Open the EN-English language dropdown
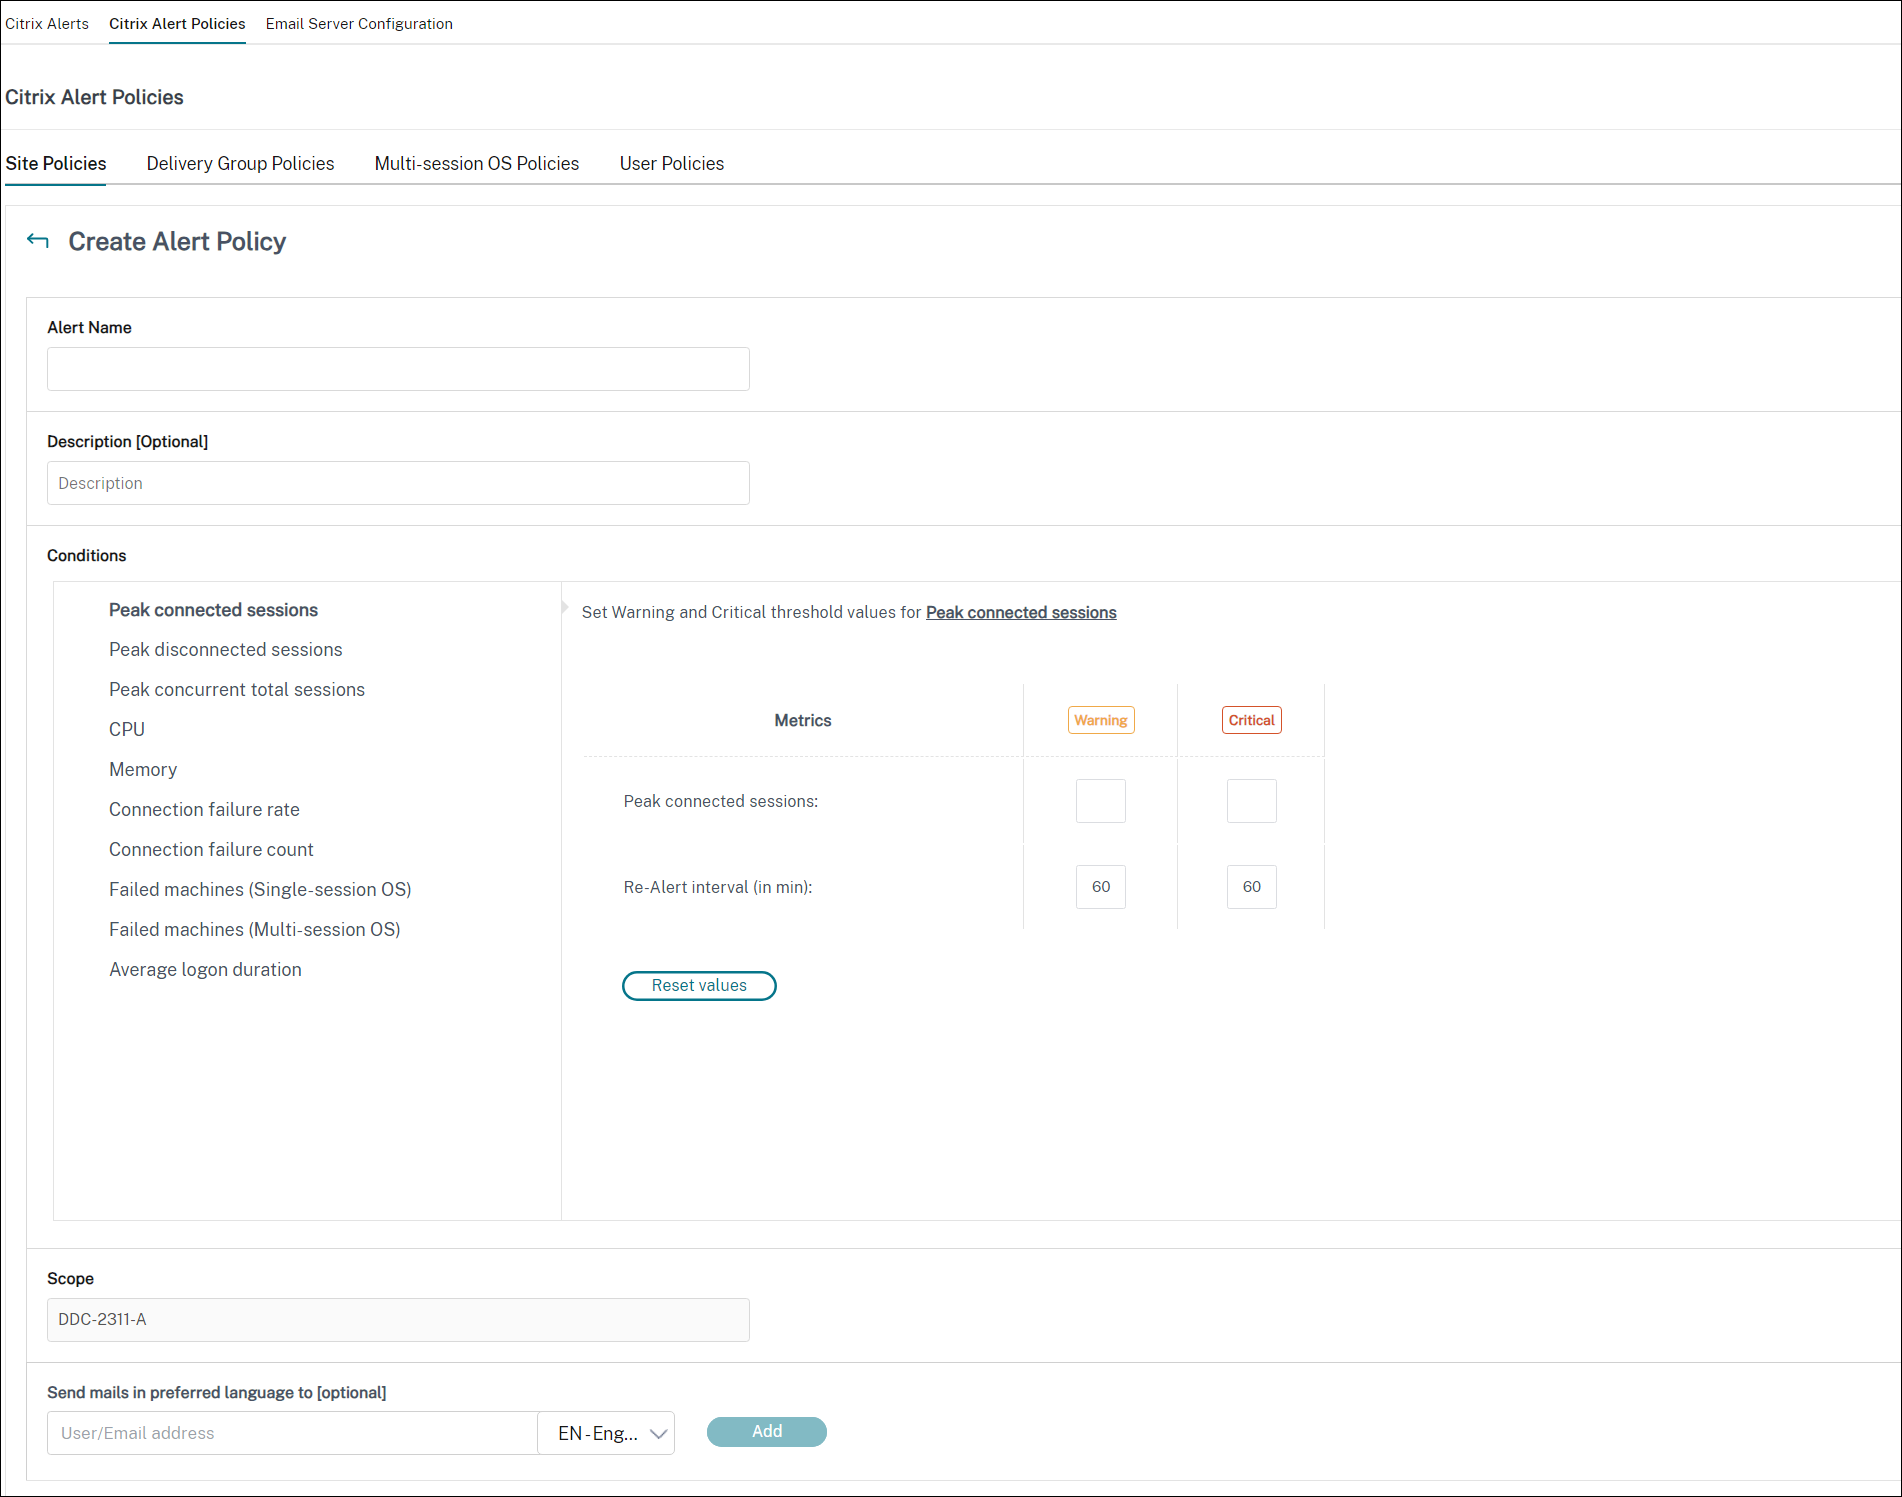Image resolution: width=1902 pixels, height=1497 pixels. 606,1433
